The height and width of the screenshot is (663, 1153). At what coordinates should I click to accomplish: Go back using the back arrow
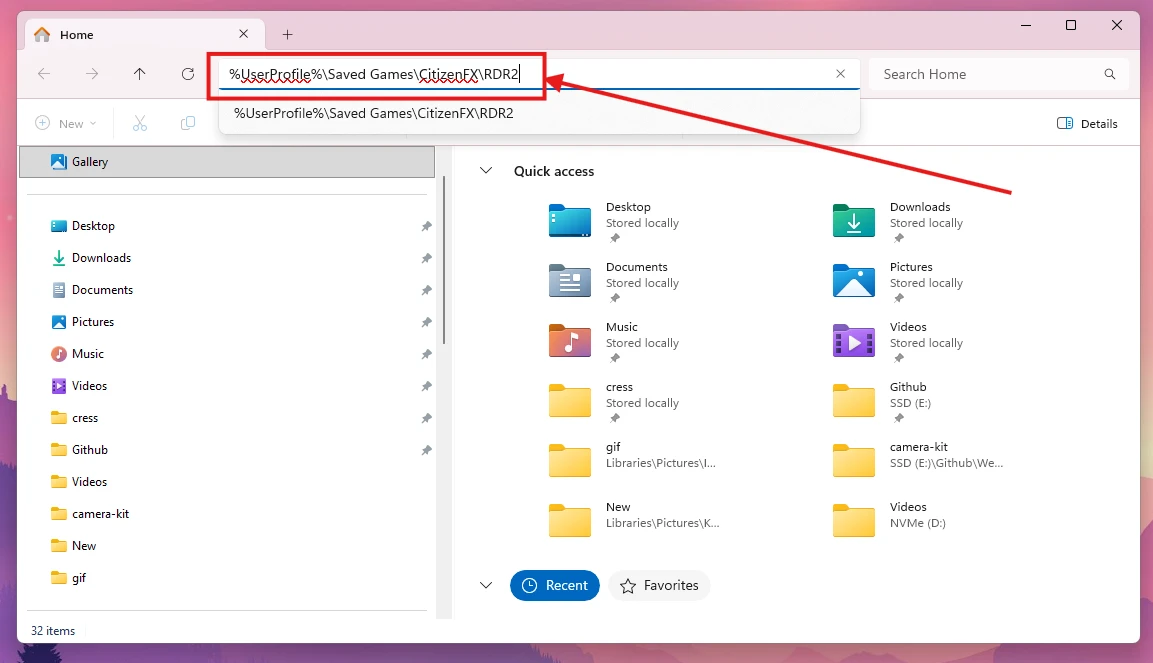click(43, 74)
